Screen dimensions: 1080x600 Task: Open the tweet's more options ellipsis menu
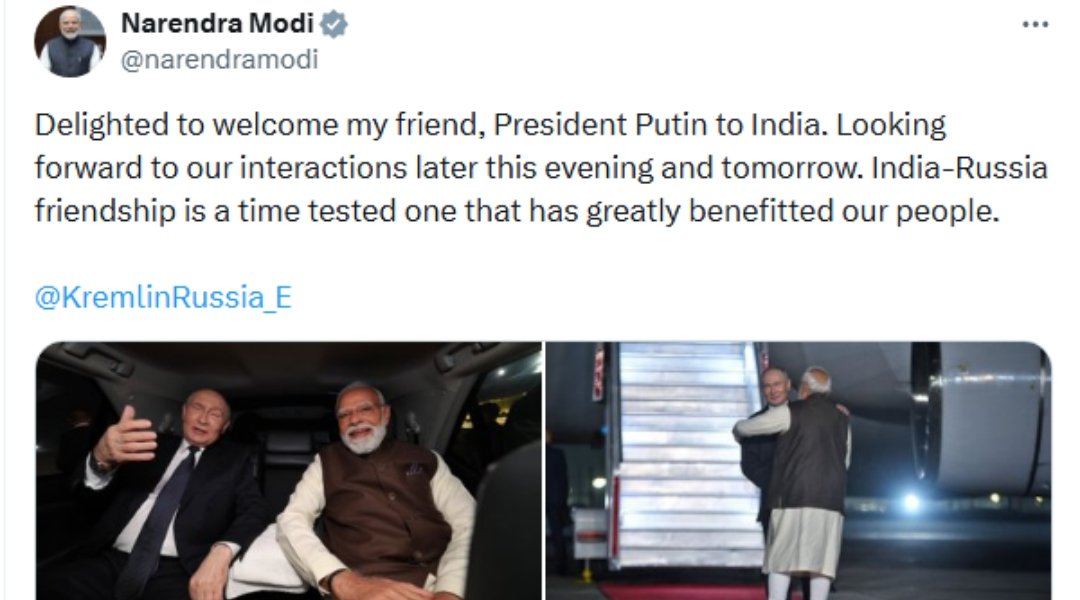(x=1035, y=23)
